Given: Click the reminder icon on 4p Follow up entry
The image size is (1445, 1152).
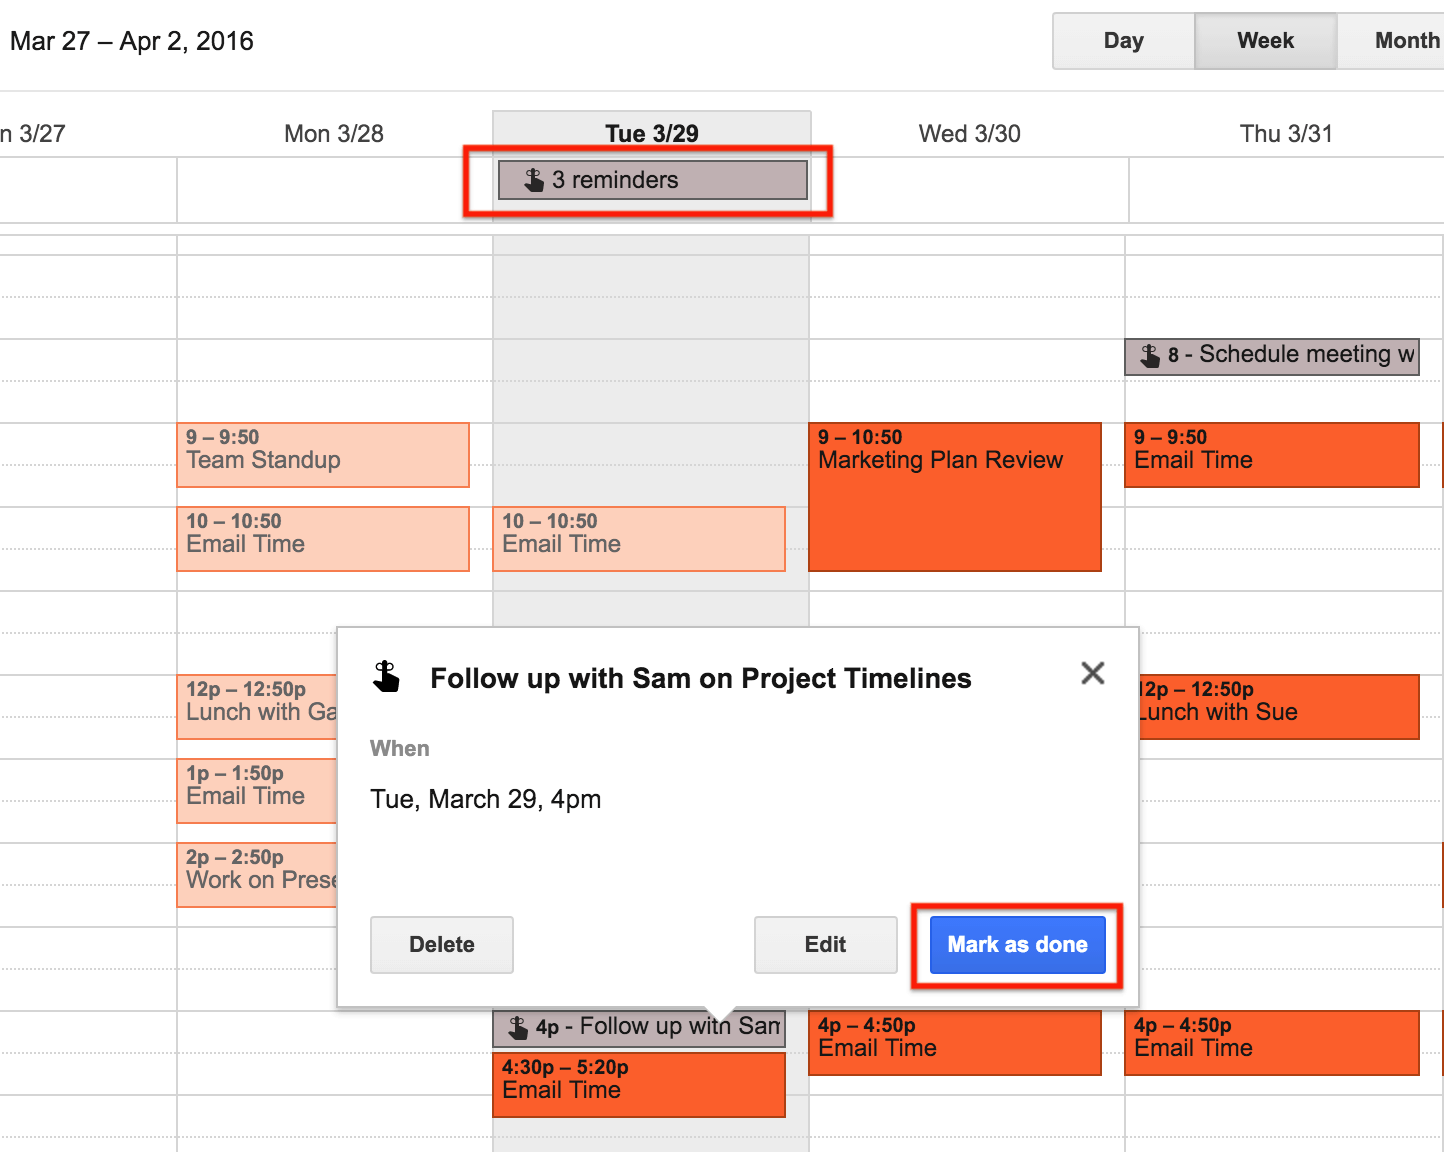Looking at the screenshot, I should click(518, 1027).
